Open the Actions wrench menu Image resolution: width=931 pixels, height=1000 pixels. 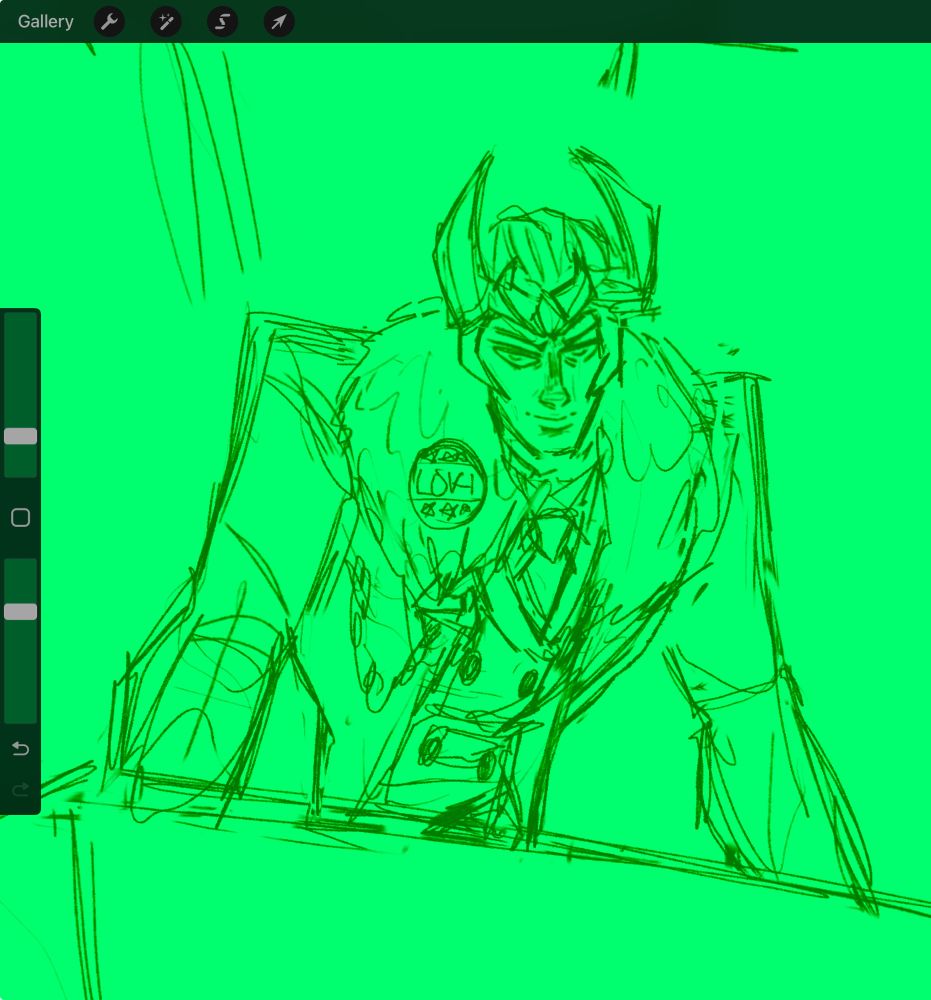pos(109,22)
